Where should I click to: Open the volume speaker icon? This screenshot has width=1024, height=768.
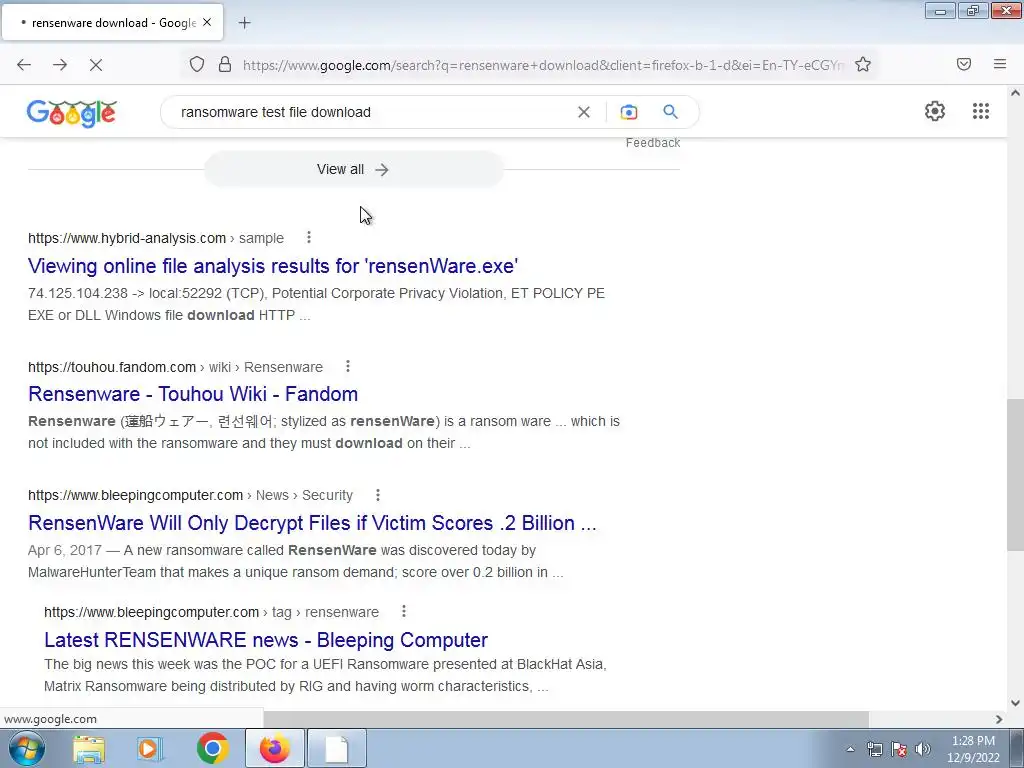click(x=922, y=749)
